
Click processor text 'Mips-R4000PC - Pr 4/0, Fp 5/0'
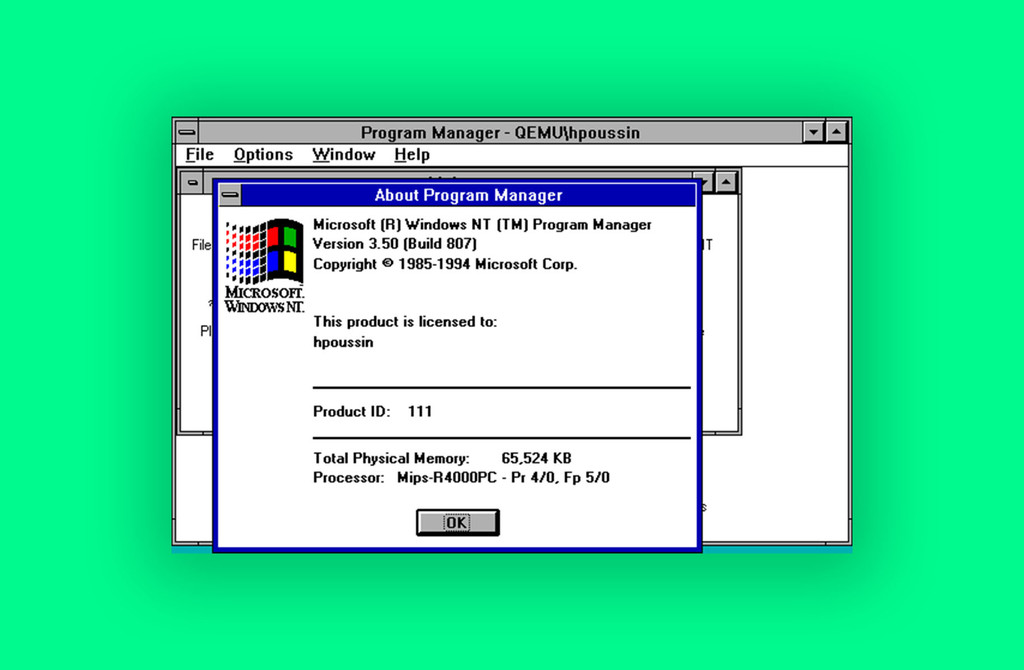503,478
